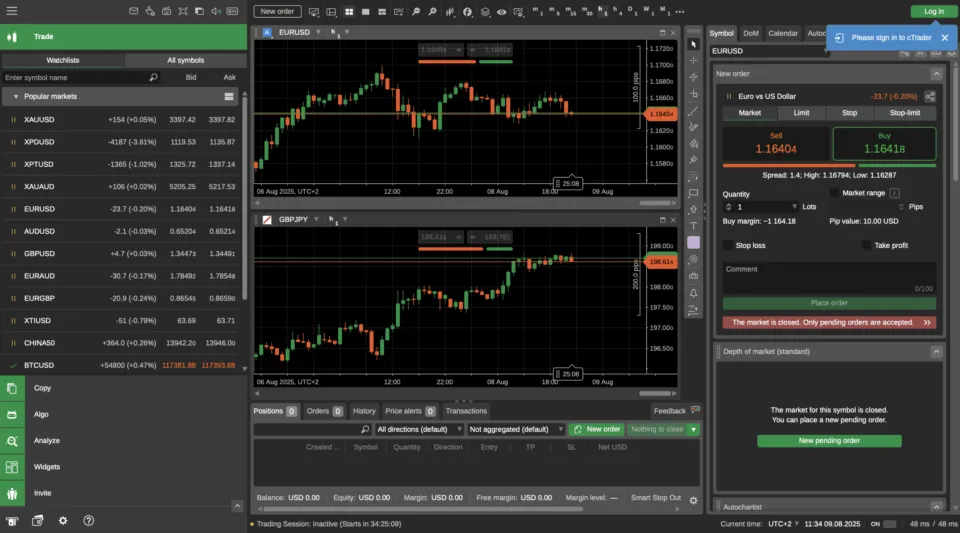The image size is (960, 533).
Task: Click the New pending order button
Action: click(829, 441)
